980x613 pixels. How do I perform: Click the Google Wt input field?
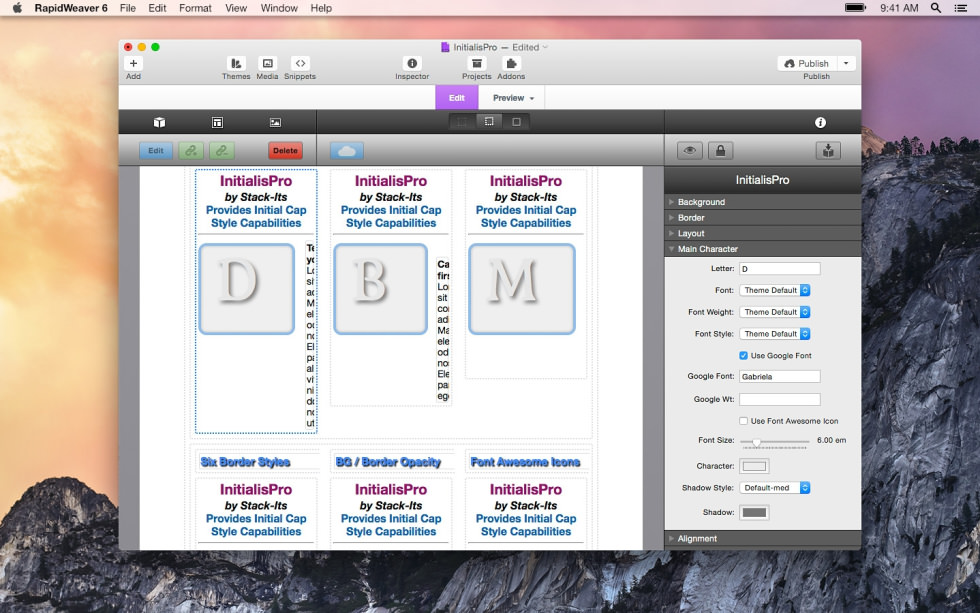(x=779, y=399)
